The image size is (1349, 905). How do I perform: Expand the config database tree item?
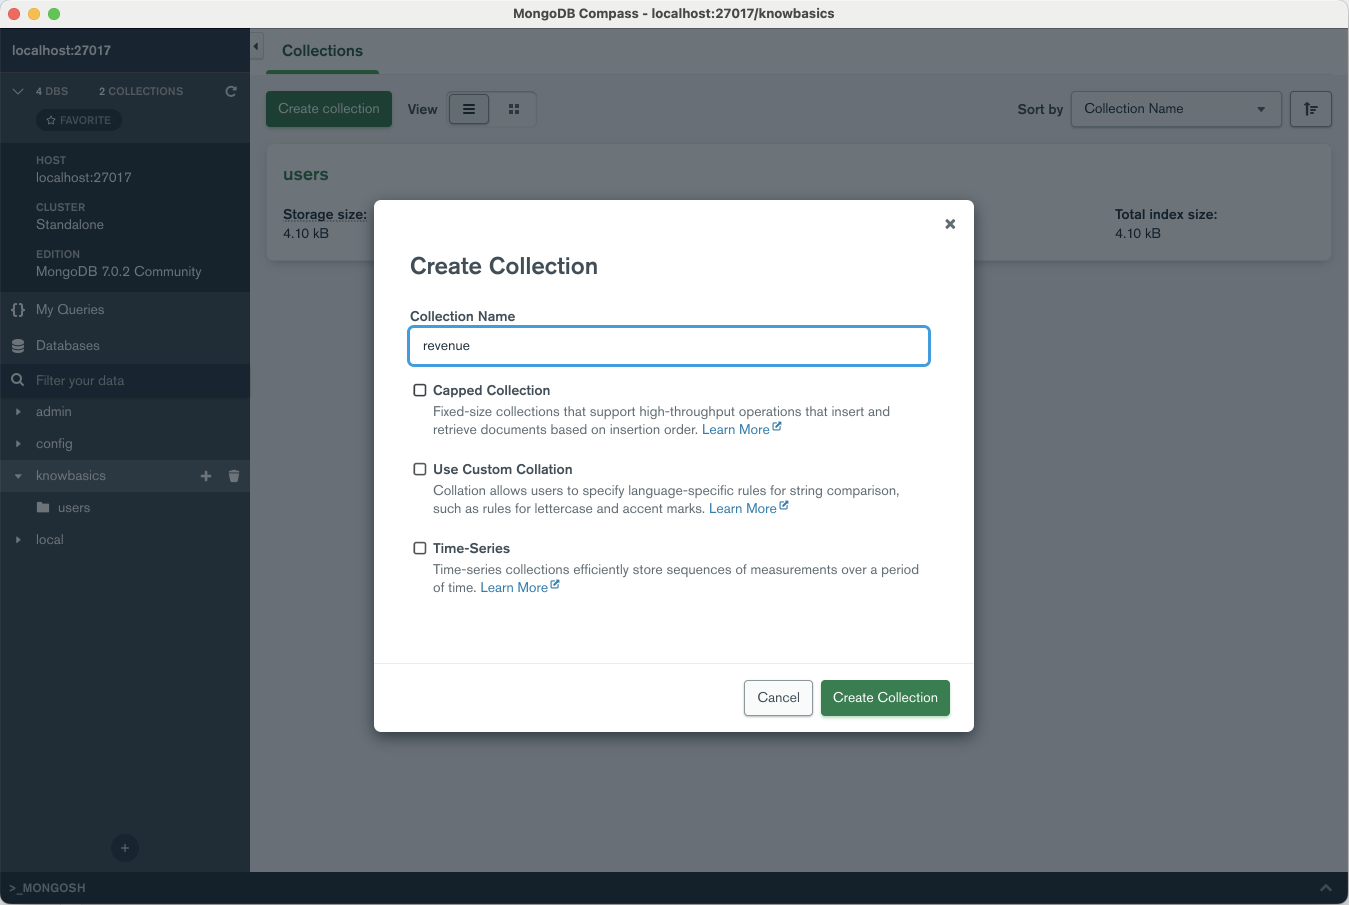pyautogui.click(x=18, y=444)
